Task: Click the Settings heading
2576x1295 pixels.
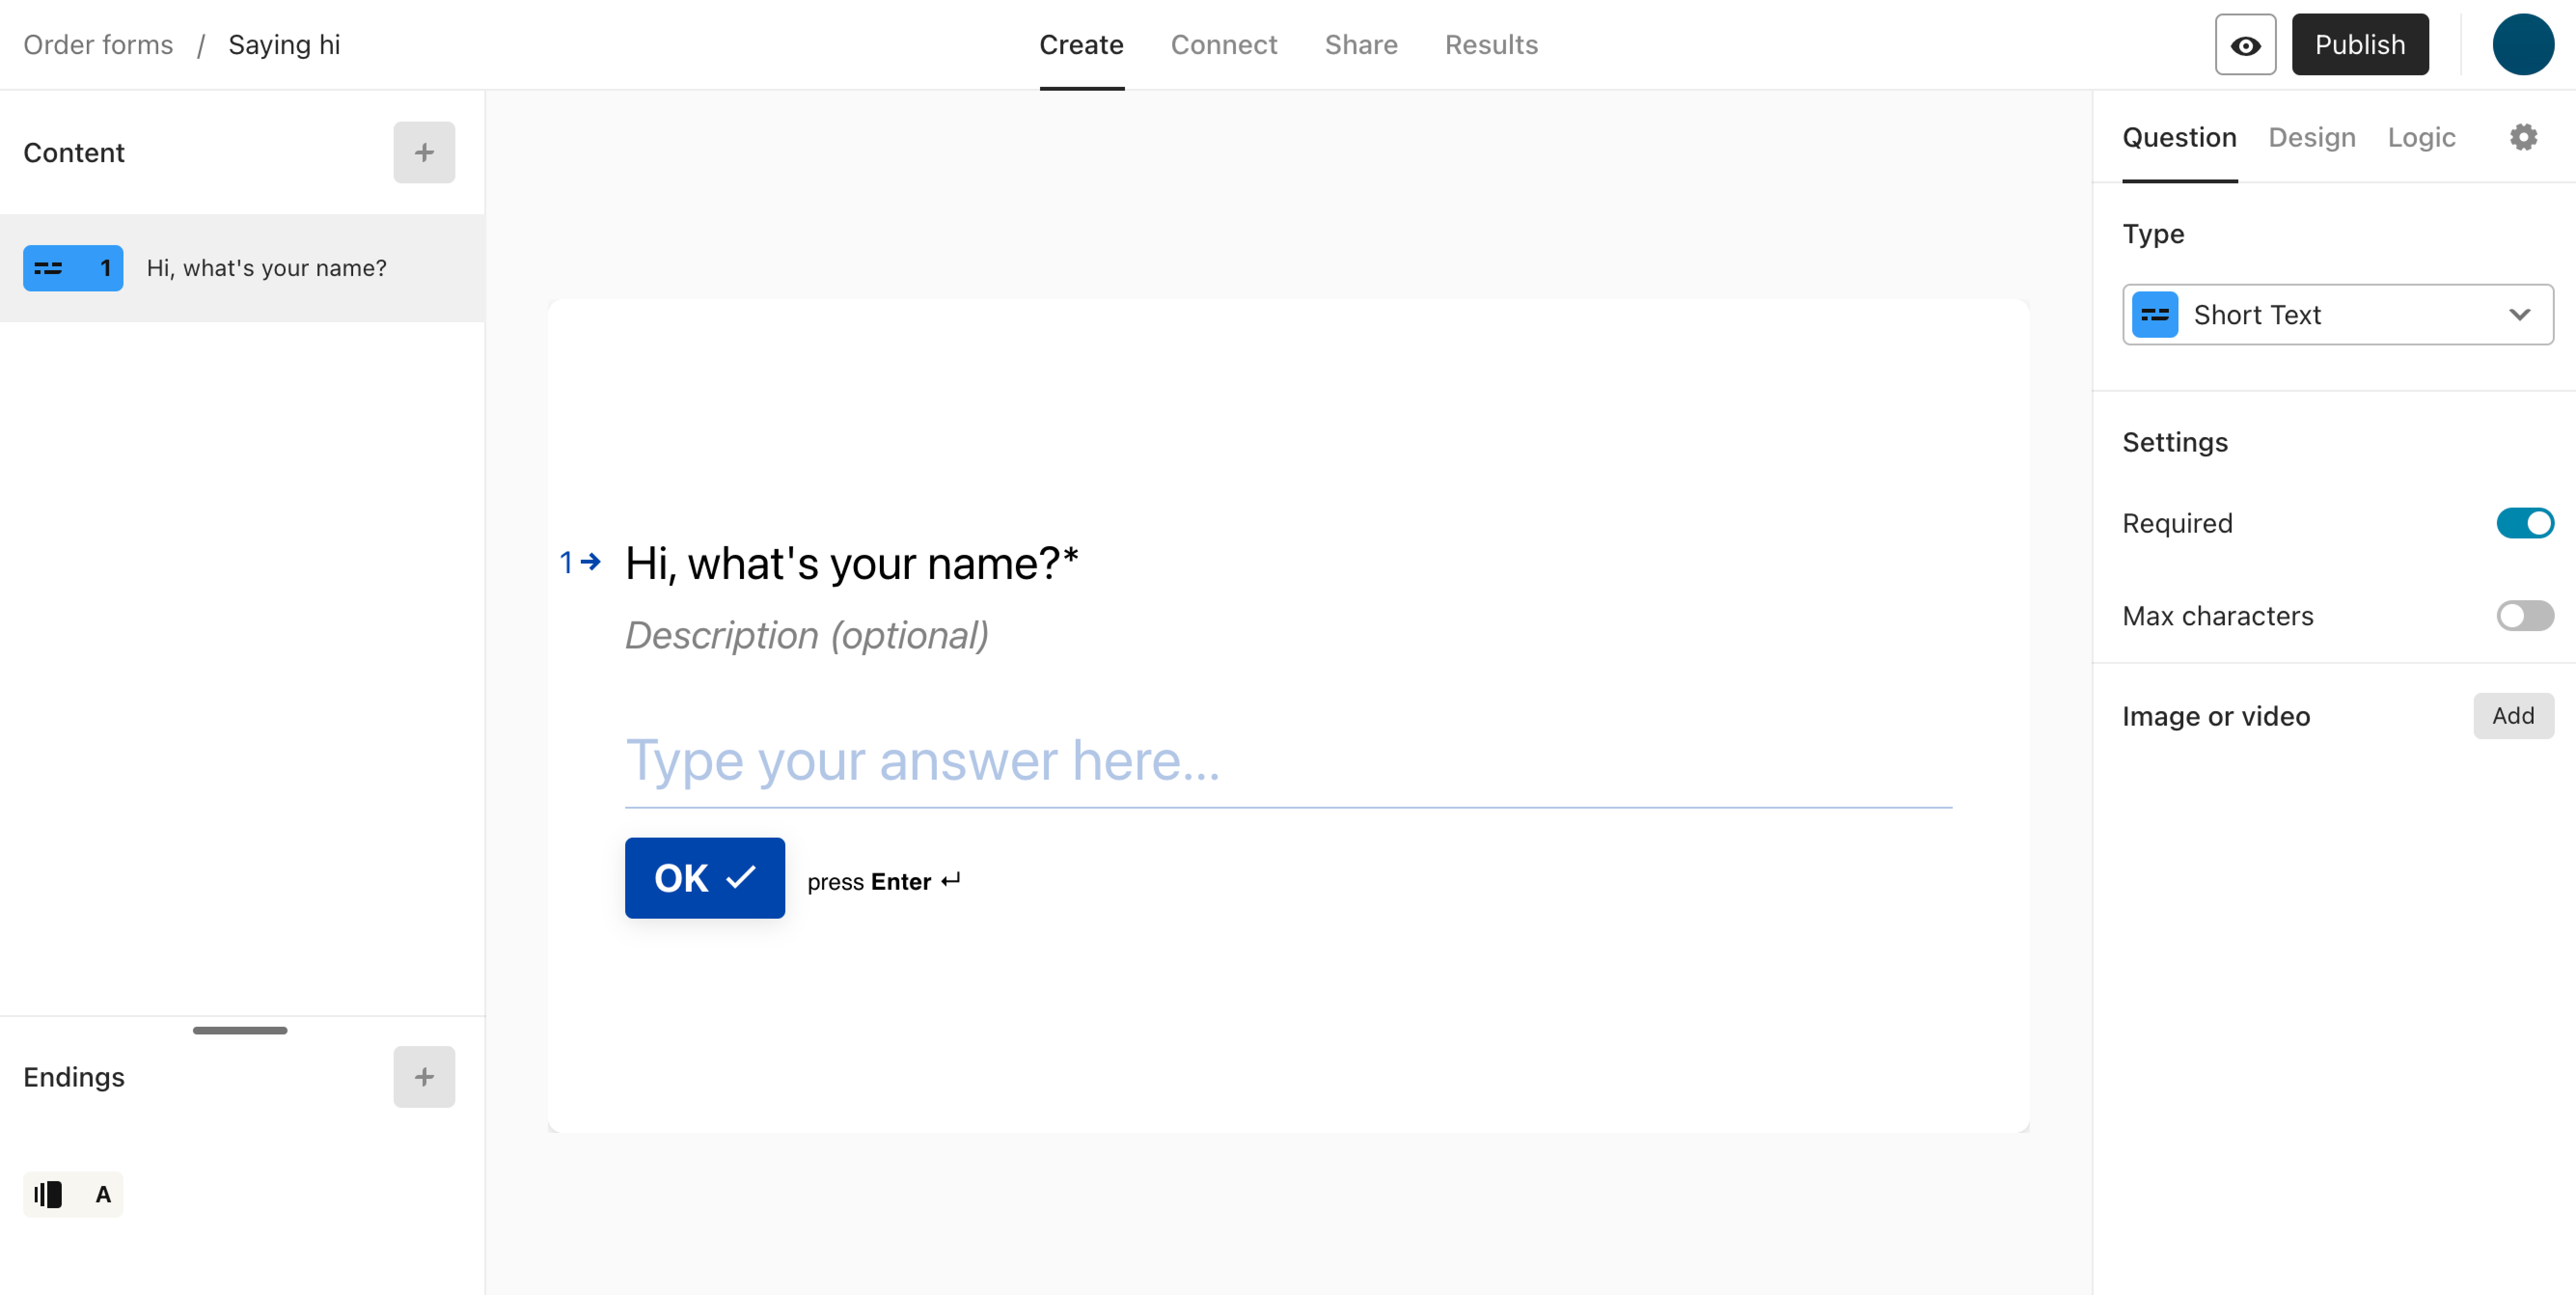Action: point(2175,442)
